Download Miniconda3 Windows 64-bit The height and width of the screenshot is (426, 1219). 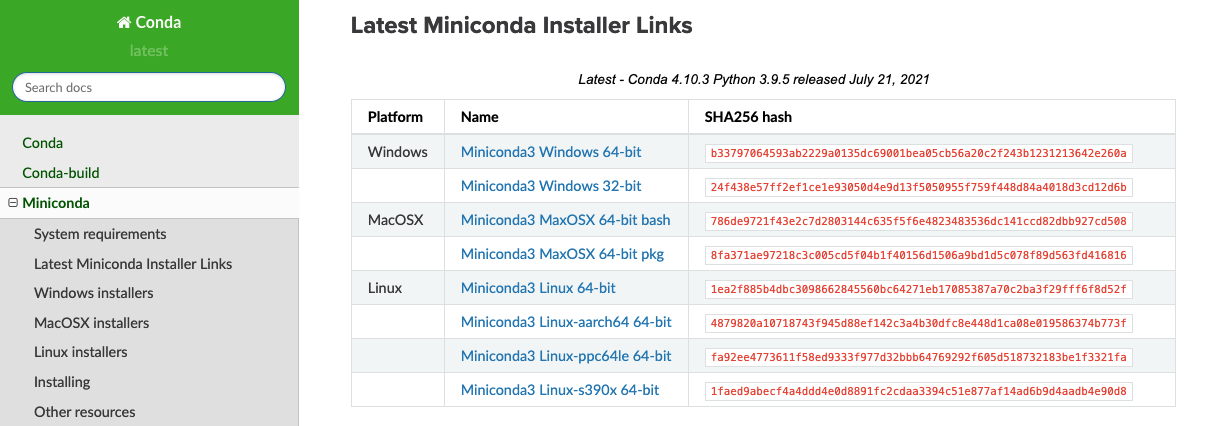coord(551,153)
